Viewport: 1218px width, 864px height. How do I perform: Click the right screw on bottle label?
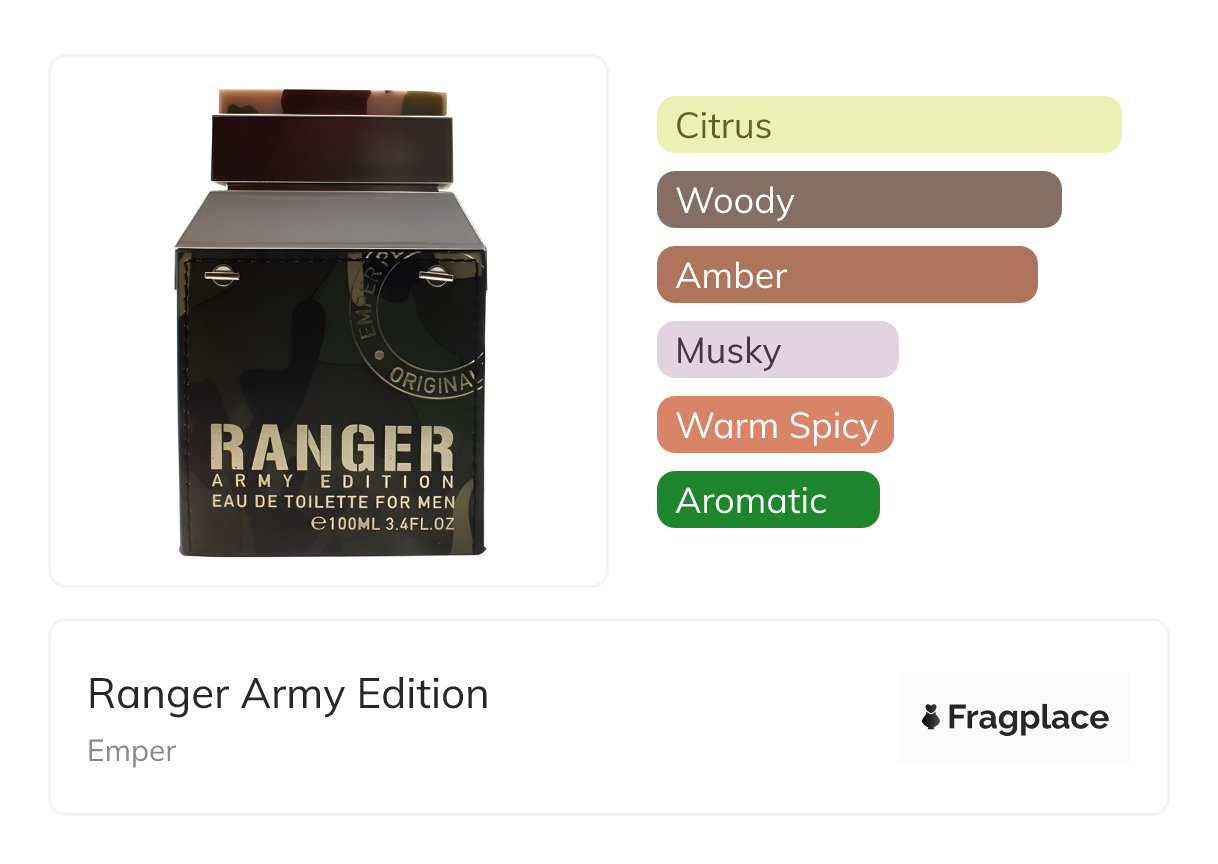(436, 275)
